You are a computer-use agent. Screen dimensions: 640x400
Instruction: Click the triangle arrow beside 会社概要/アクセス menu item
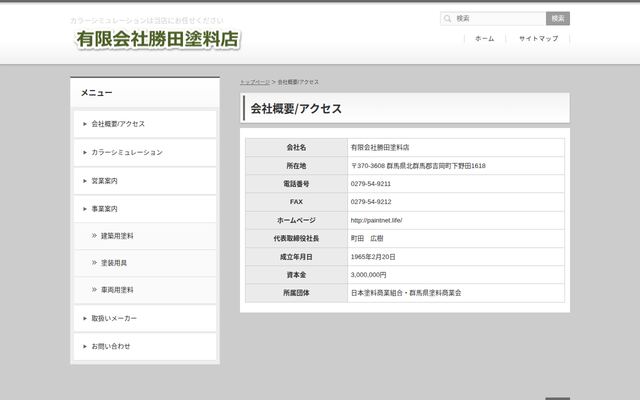coord(85,124)
